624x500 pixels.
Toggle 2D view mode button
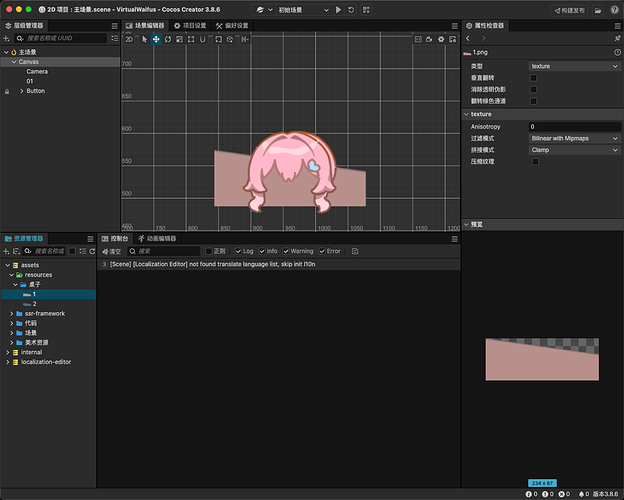pos(129,39)
